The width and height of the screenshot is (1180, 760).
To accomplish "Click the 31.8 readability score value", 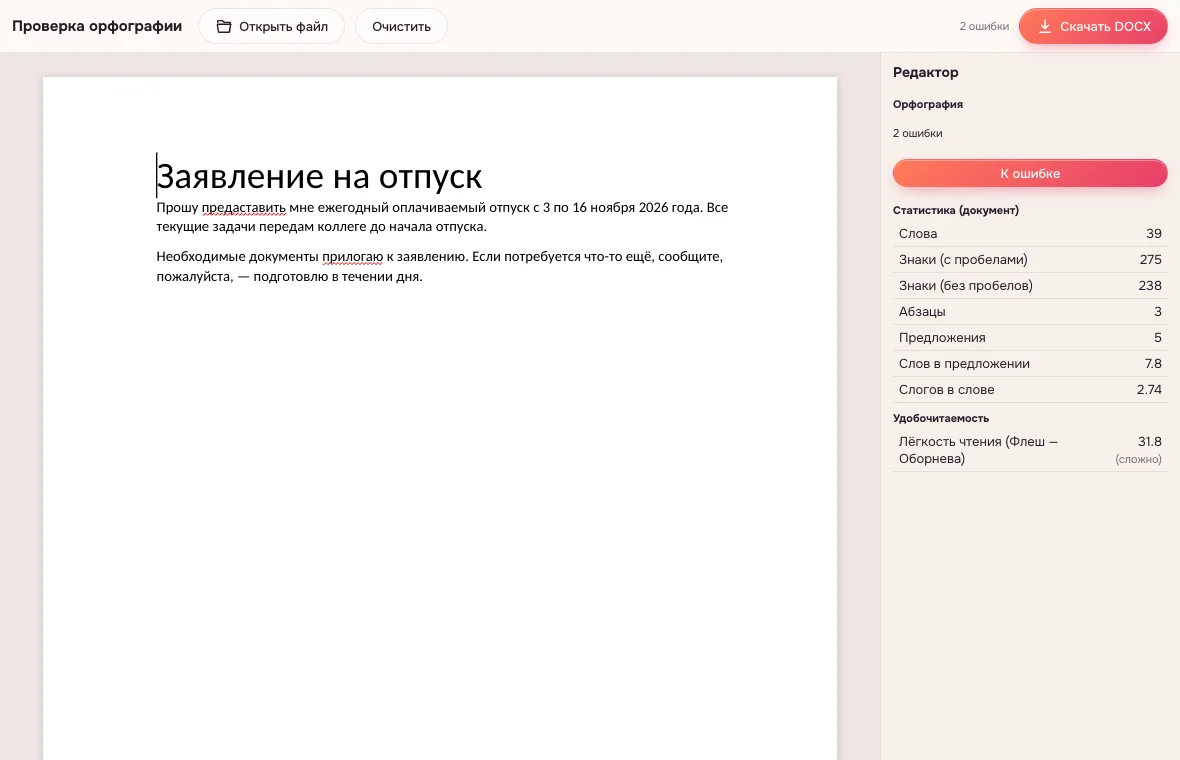I will (1149, 442).
